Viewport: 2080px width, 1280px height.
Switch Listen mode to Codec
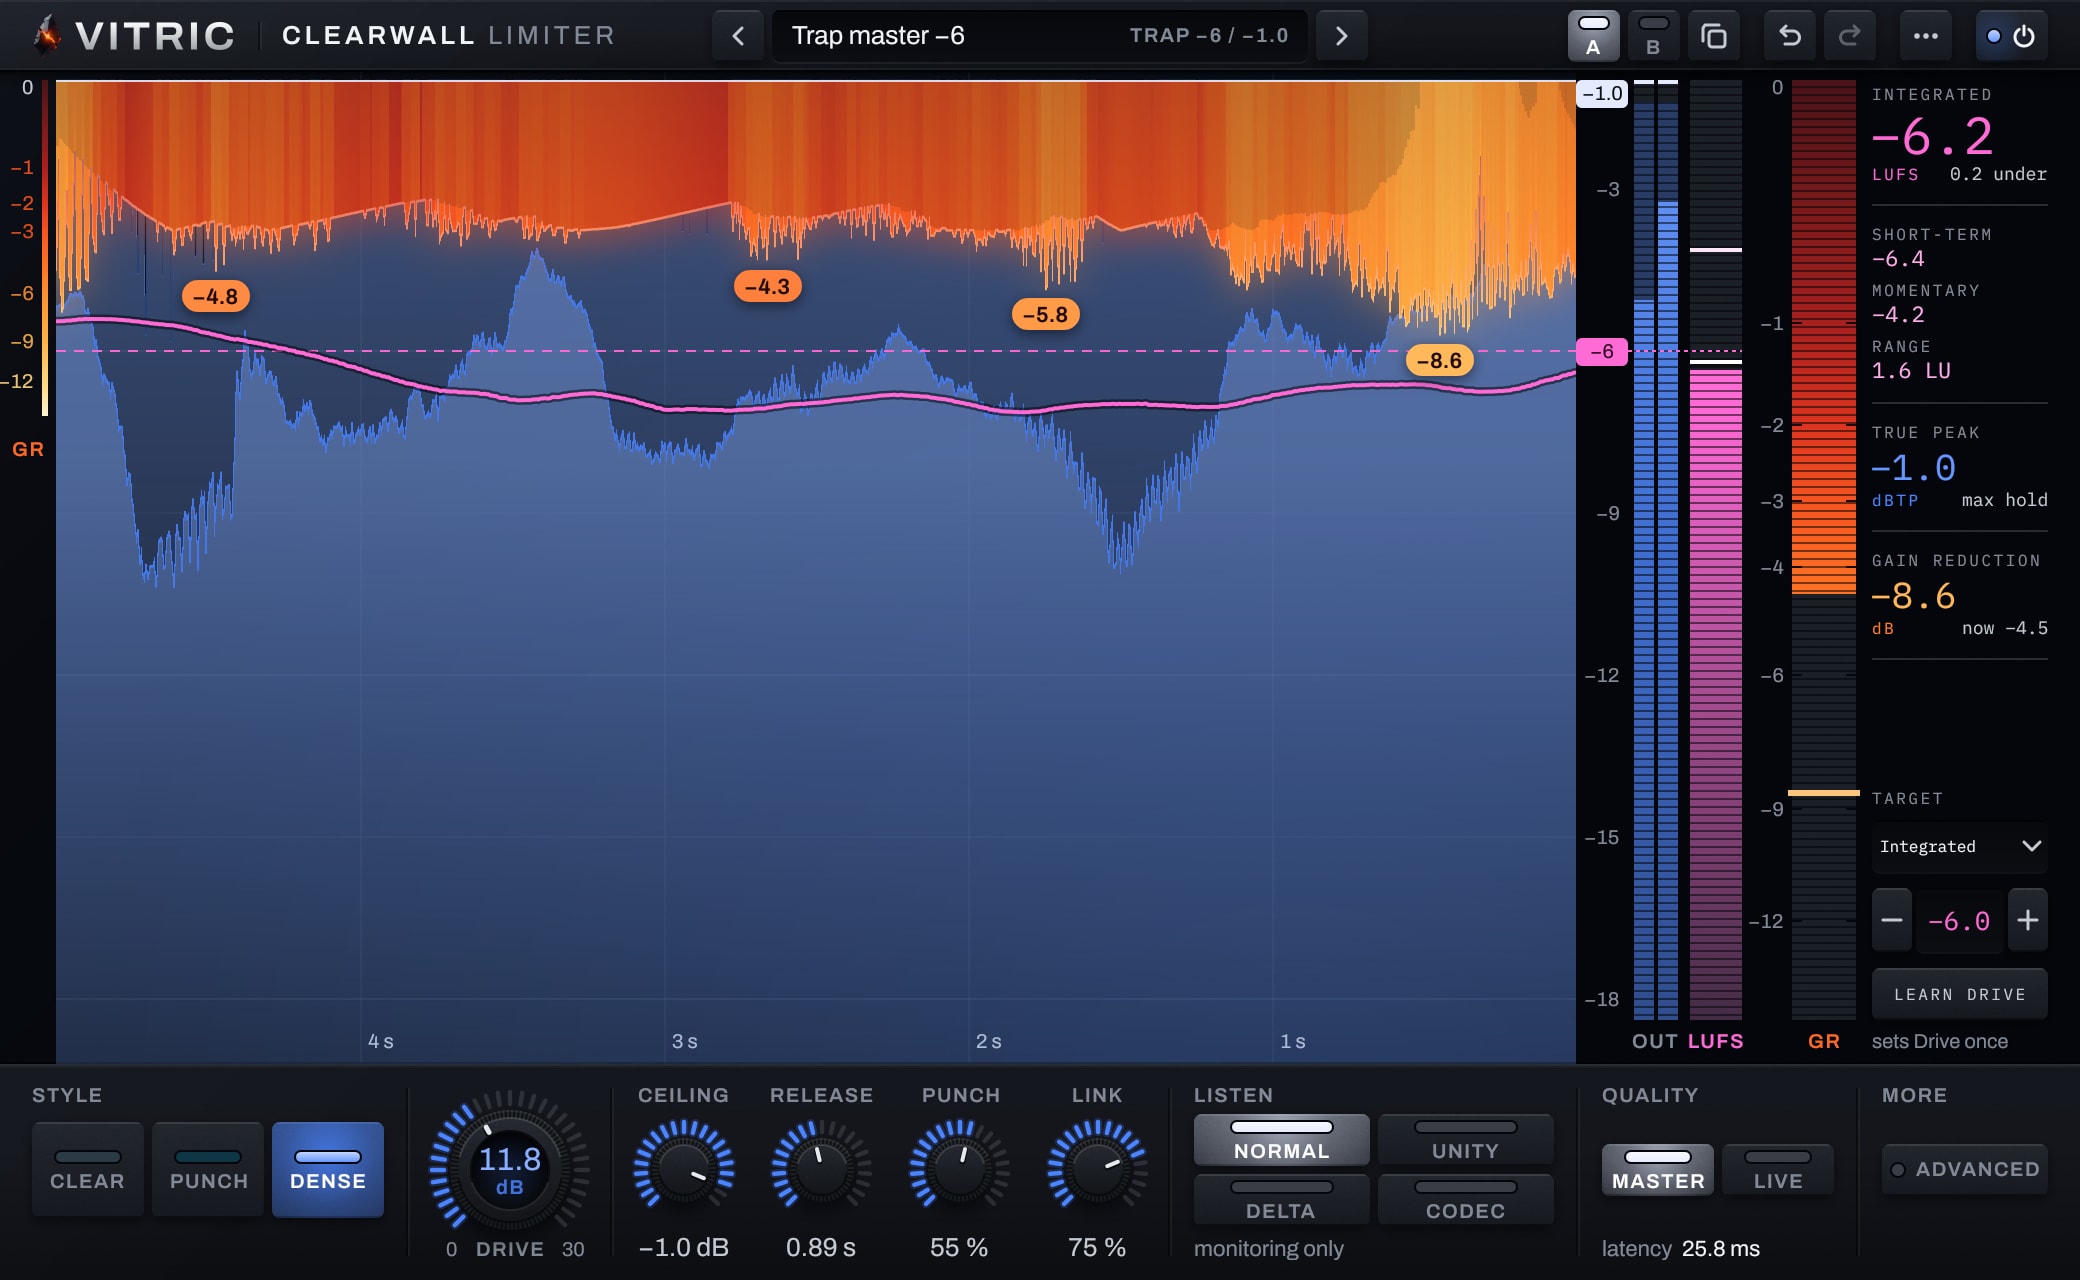(1465, 1199)
